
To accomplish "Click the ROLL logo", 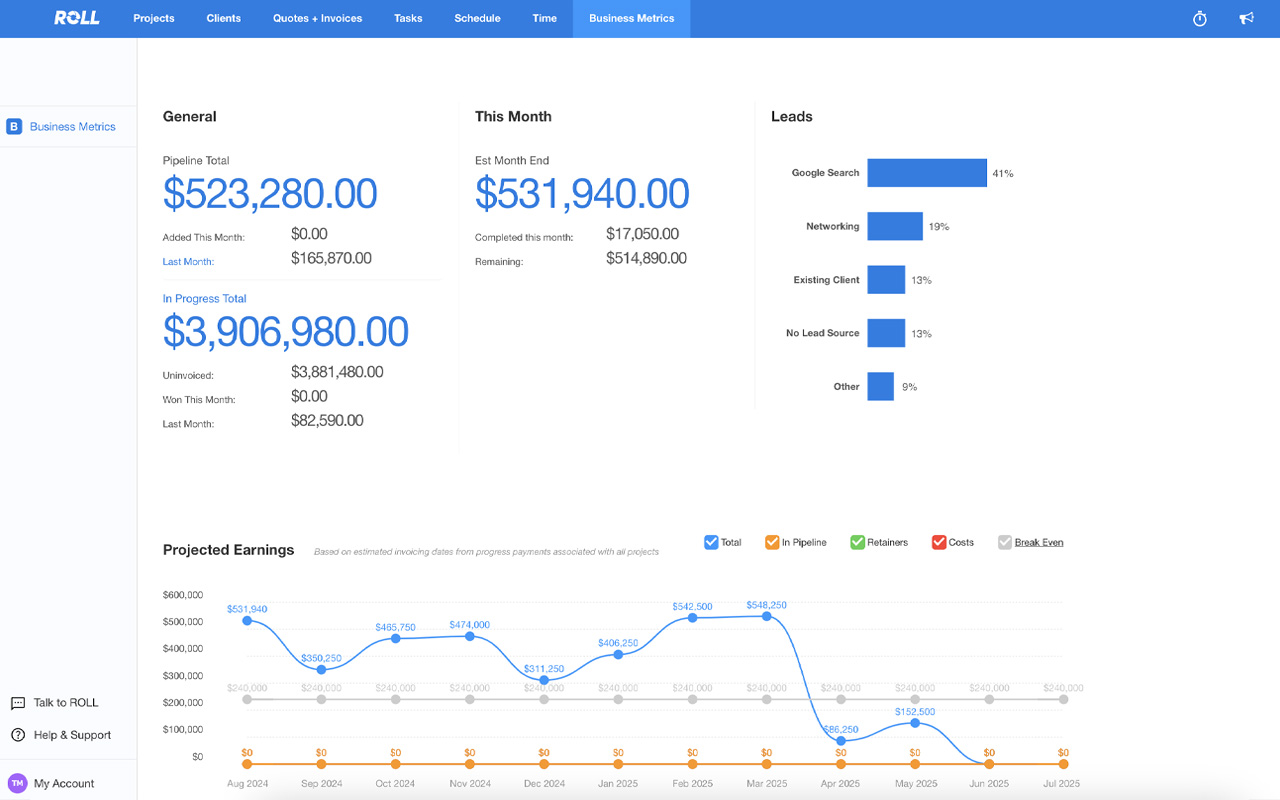I will tap(77, 18).
